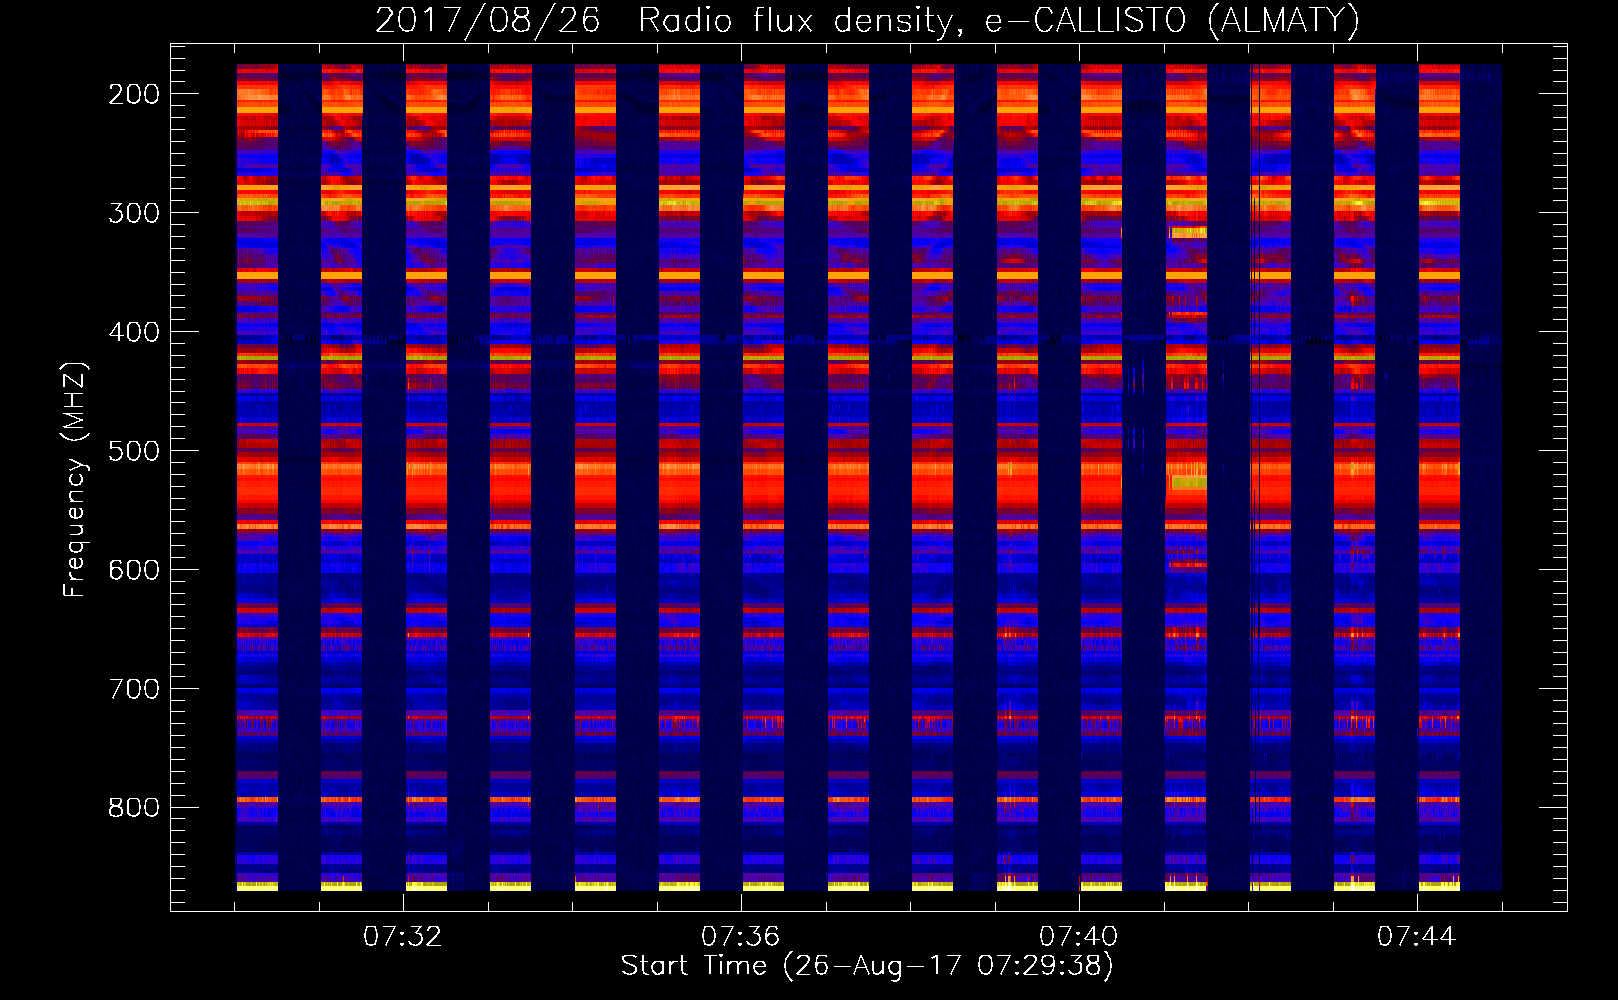Screen dimensions: 1618x1000
Task: Click the 07:40 time tick label
Action: (1078, 937)
